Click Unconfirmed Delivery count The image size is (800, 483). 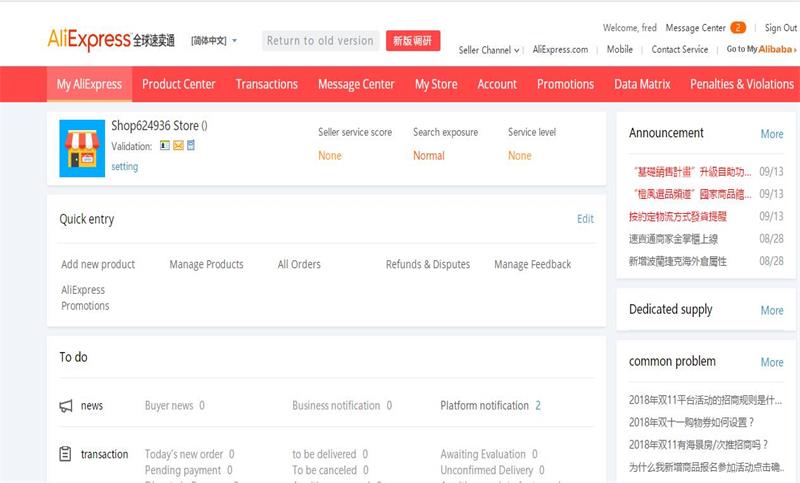(x=542, y=470)
